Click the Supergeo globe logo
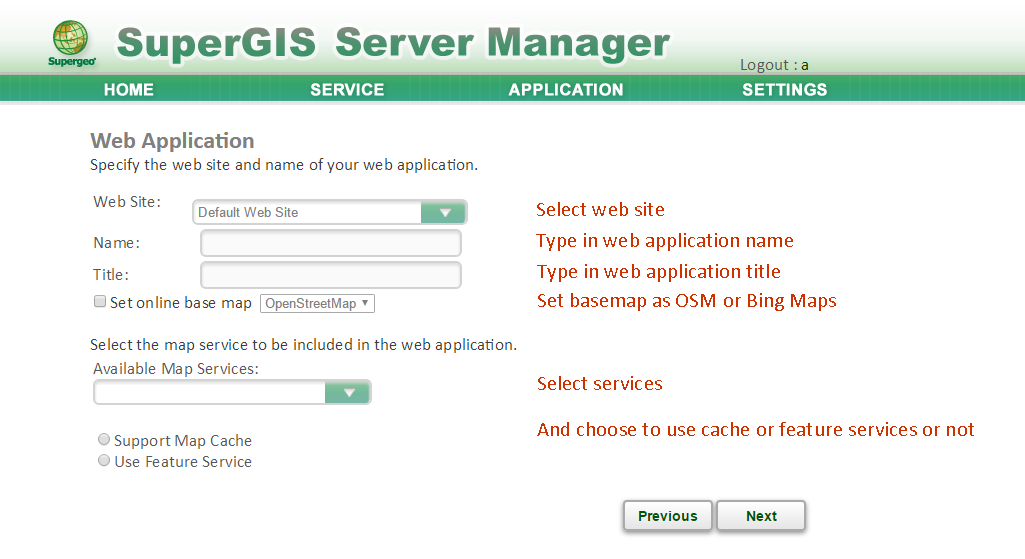1025x559 pixels. tap(71, 43)
